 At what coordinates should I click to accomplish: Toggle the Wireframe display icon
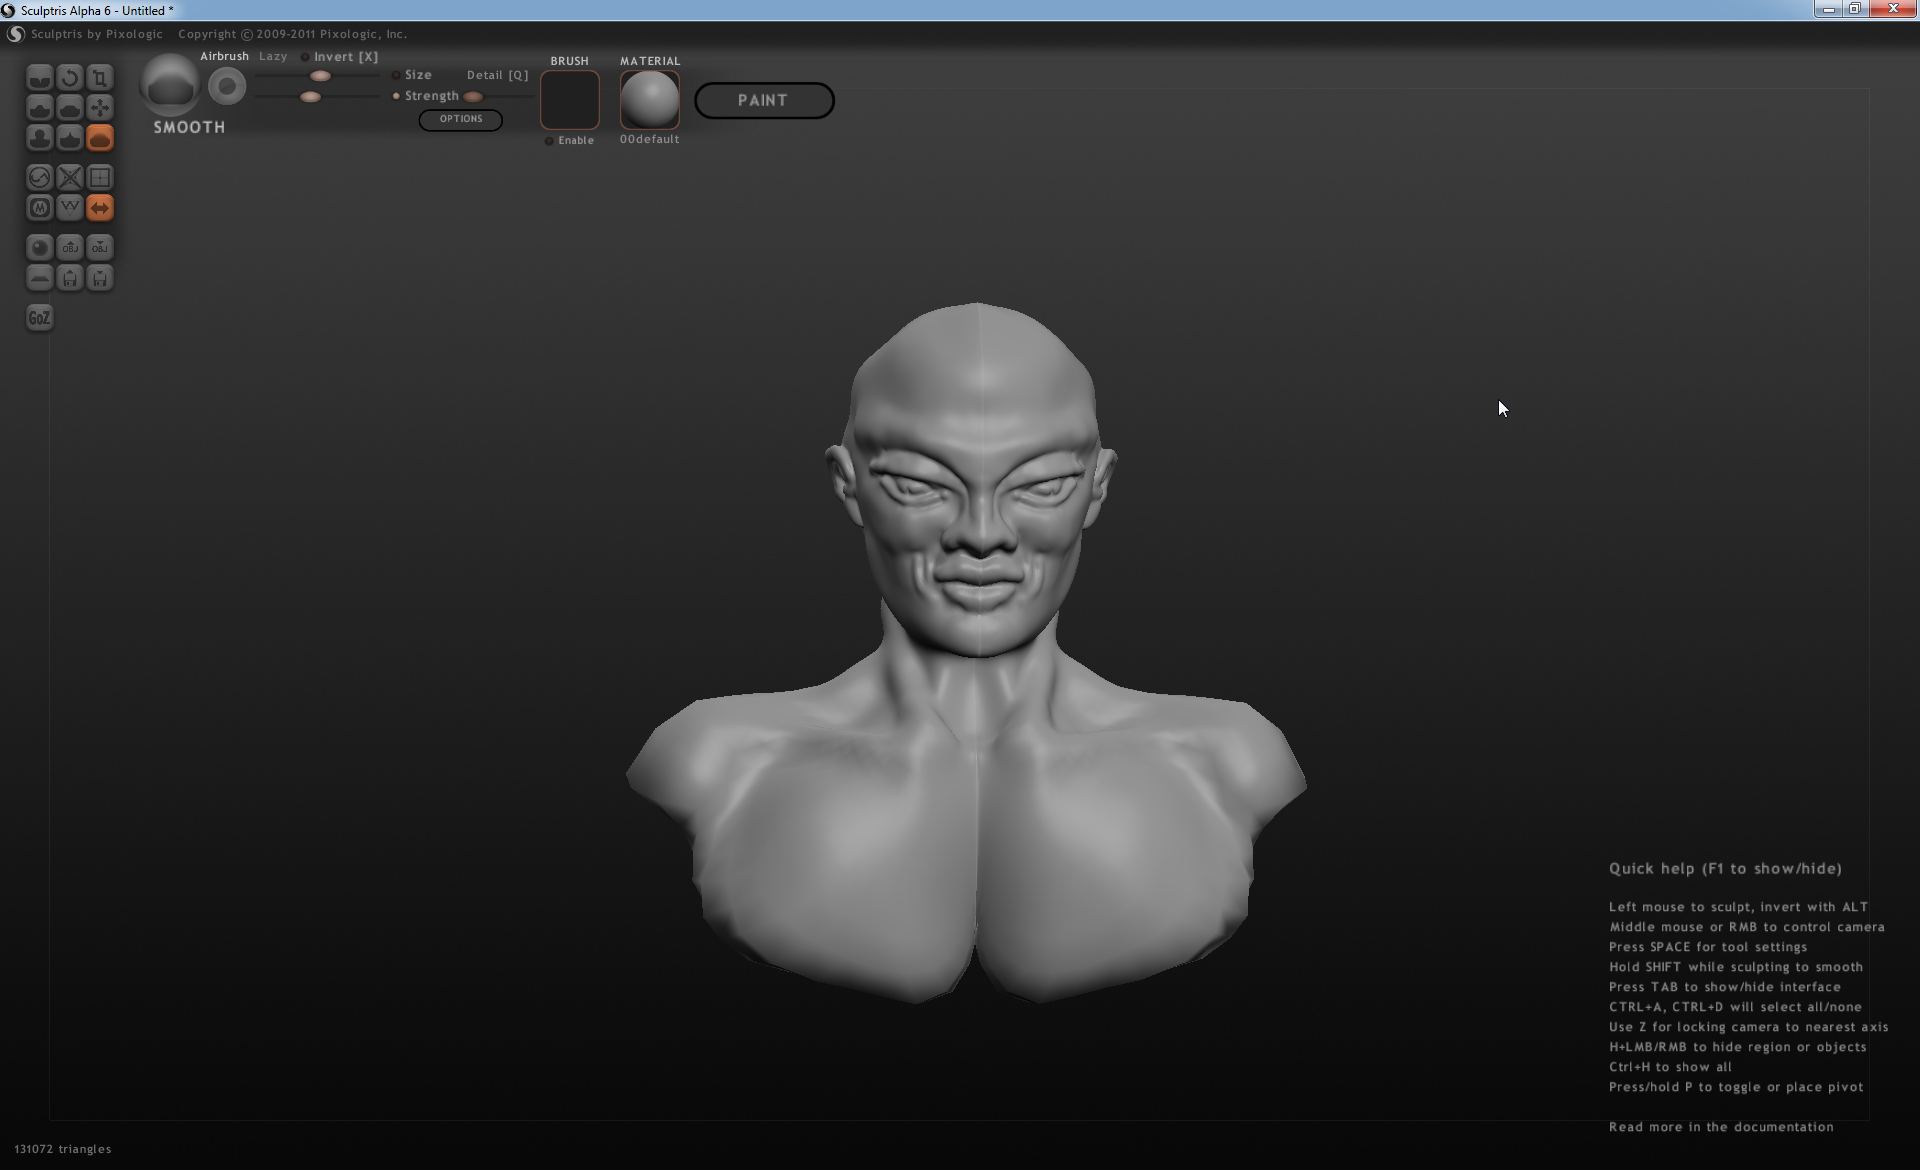(x=69, y=208)
